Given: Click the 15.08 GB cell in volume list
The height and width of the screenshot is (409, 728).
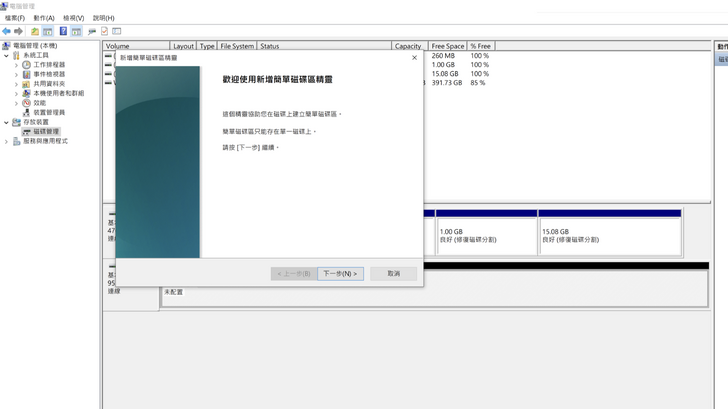Looking at the screenshot, I should [445, 74].
